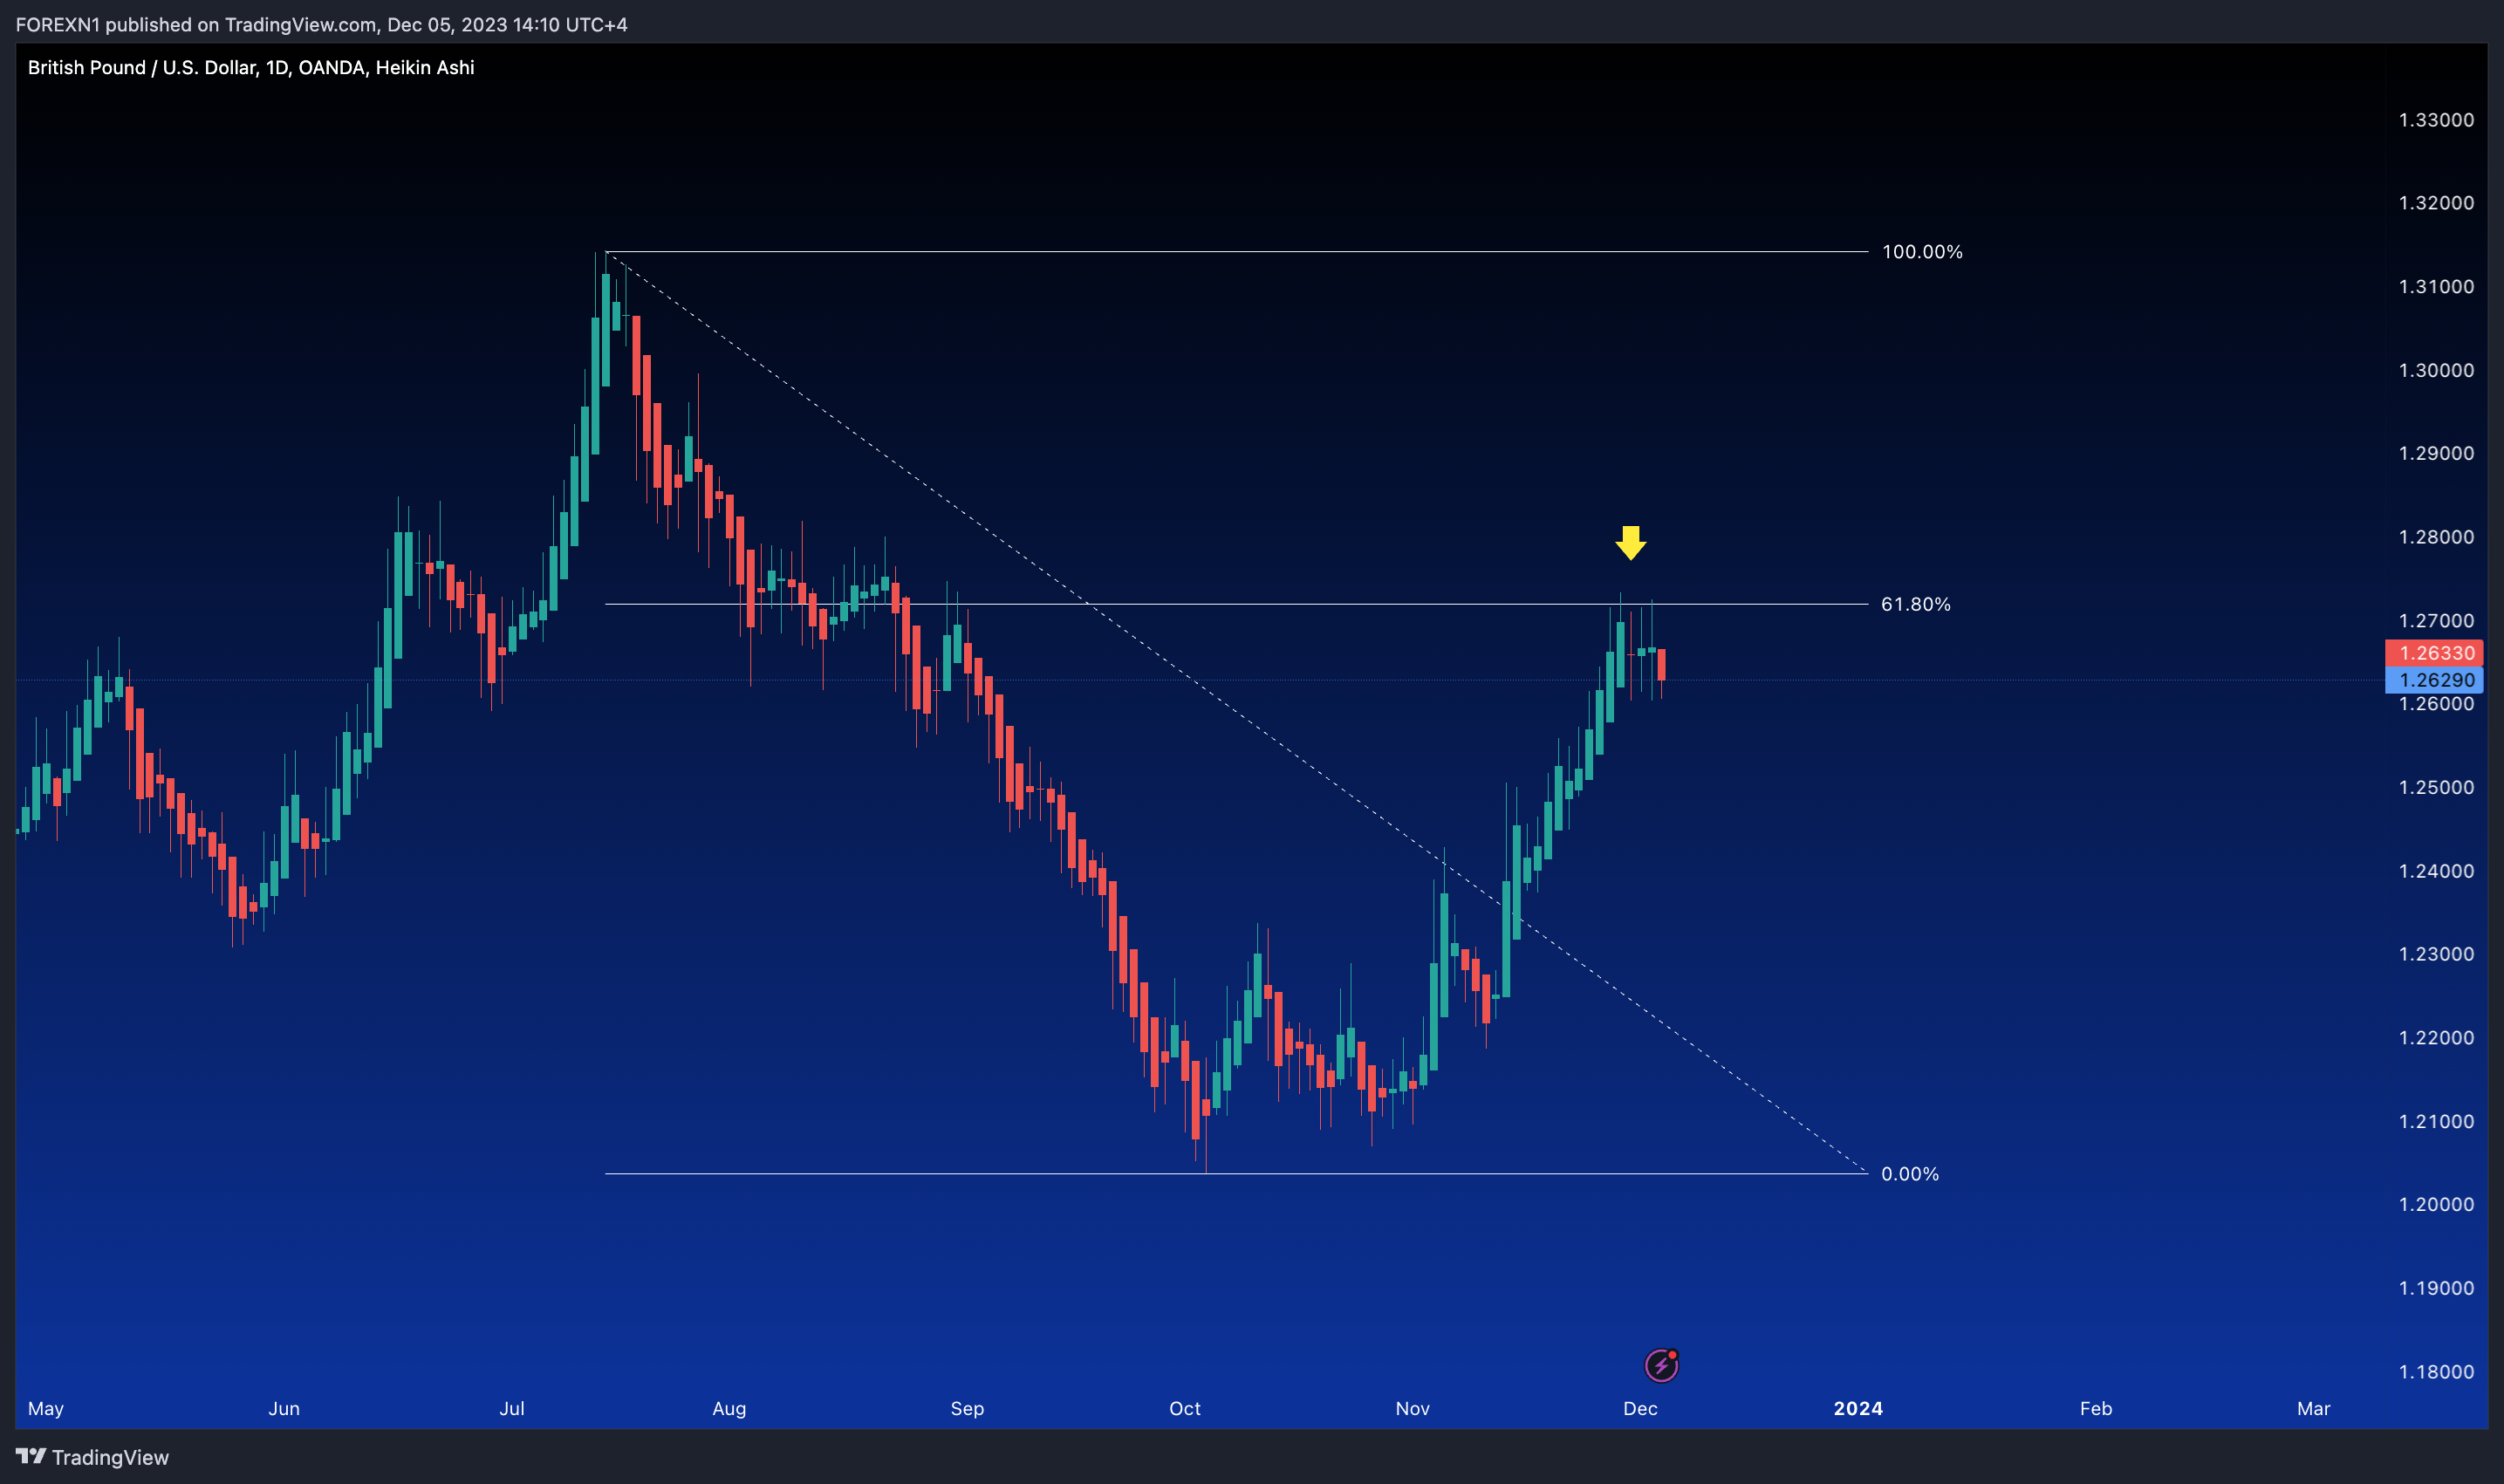Image resolution: width=2504 pixels, height=1484 pixels.
Task: Click the 1.22000 price axis label
Action: tap(2436, 1038)
